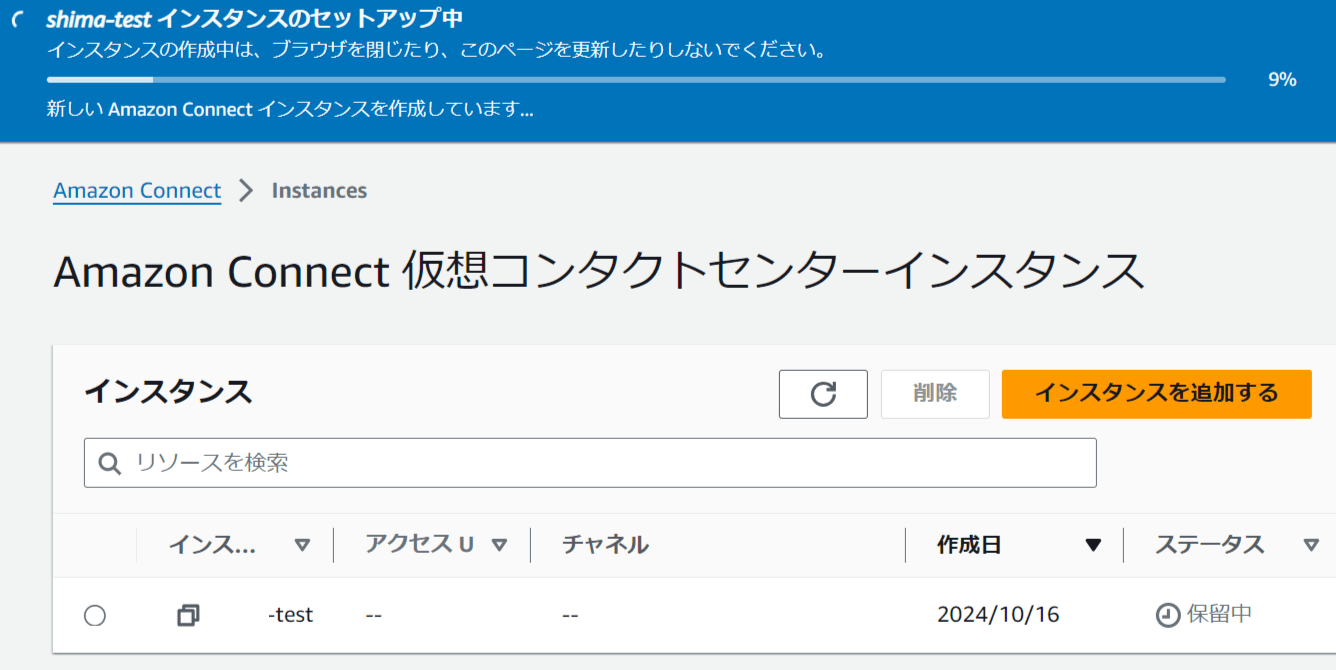Click the 作成日 column header label
Viewport: 1336px width, 670px height.
(969, 545)
